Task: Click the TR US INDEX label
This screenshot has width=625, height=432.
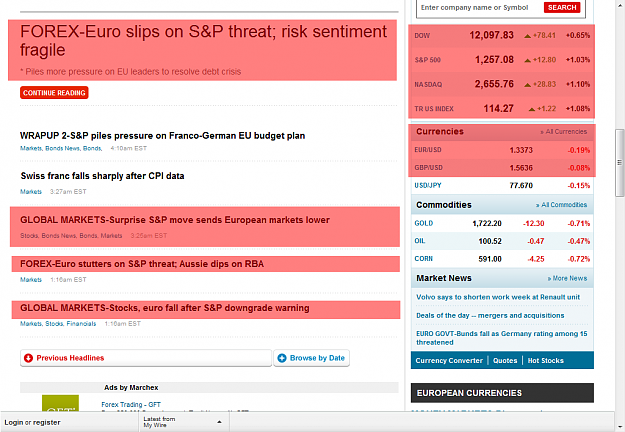Action: click(x=434, y=109)
